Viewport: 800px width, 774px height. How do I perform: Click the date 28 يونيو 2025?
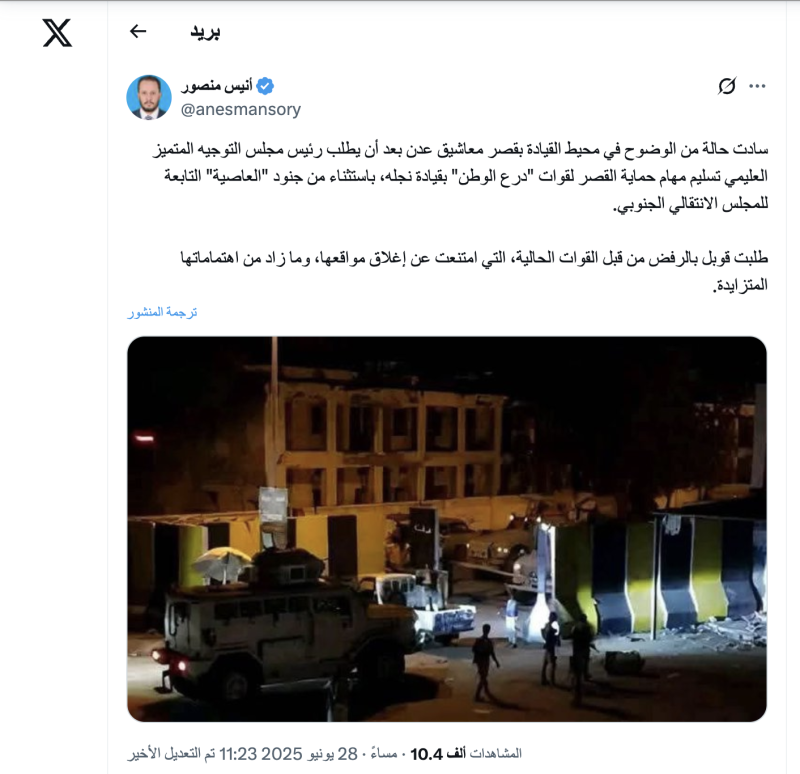309,754
